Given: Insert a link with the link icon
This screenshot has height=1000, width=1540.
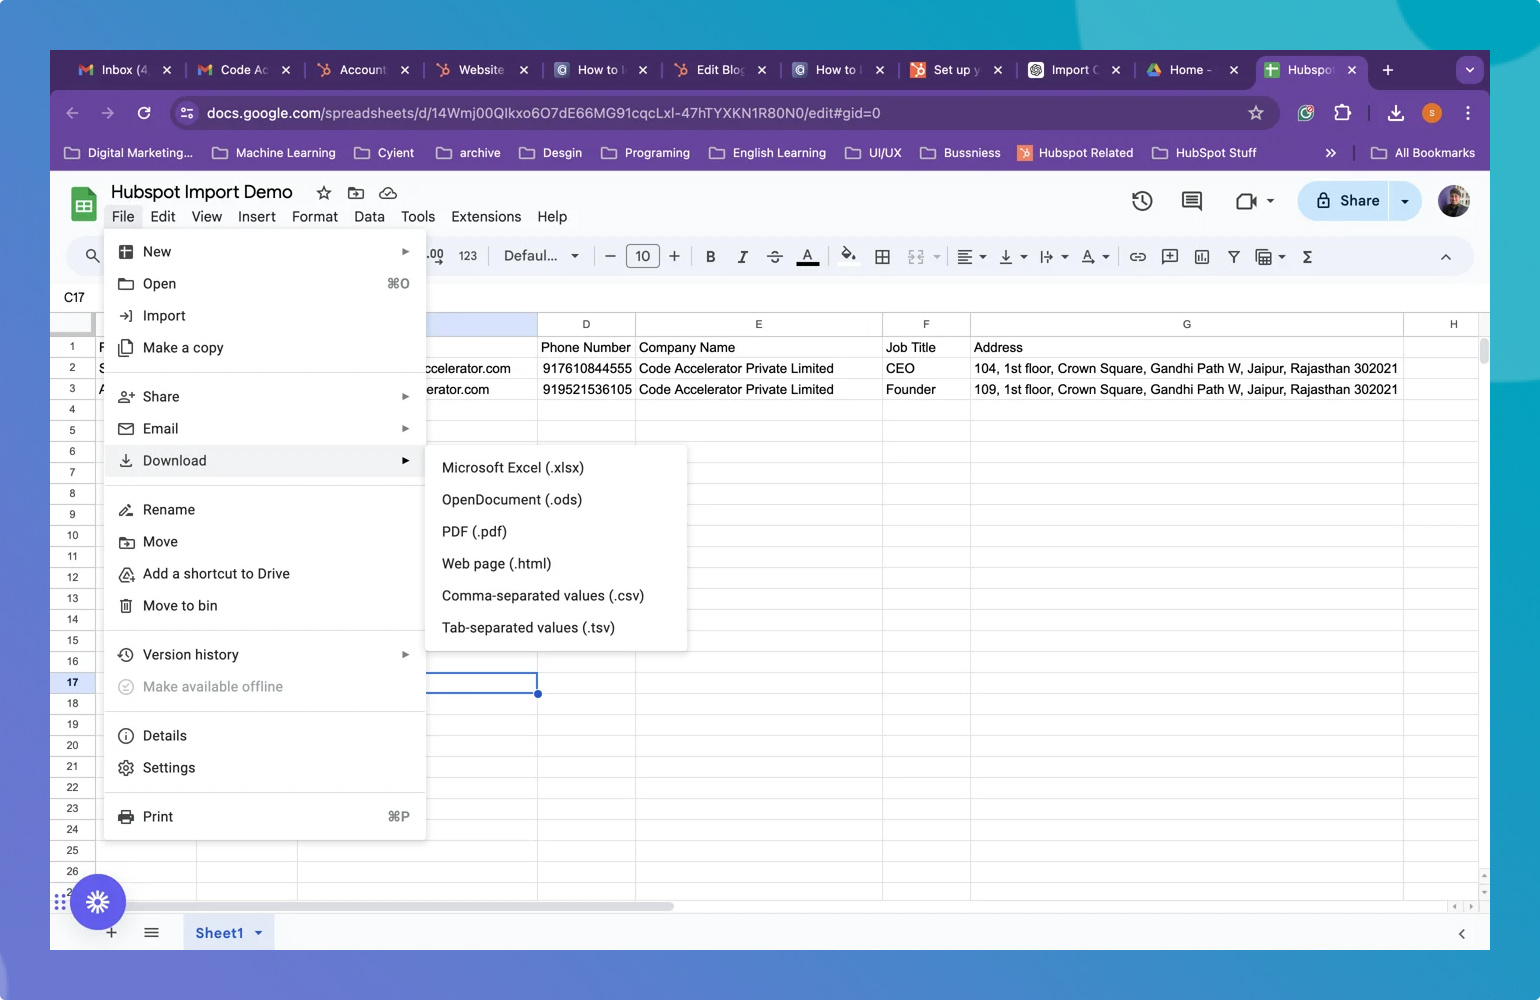Looking at the screenshot, I should tap(1137, 256).
